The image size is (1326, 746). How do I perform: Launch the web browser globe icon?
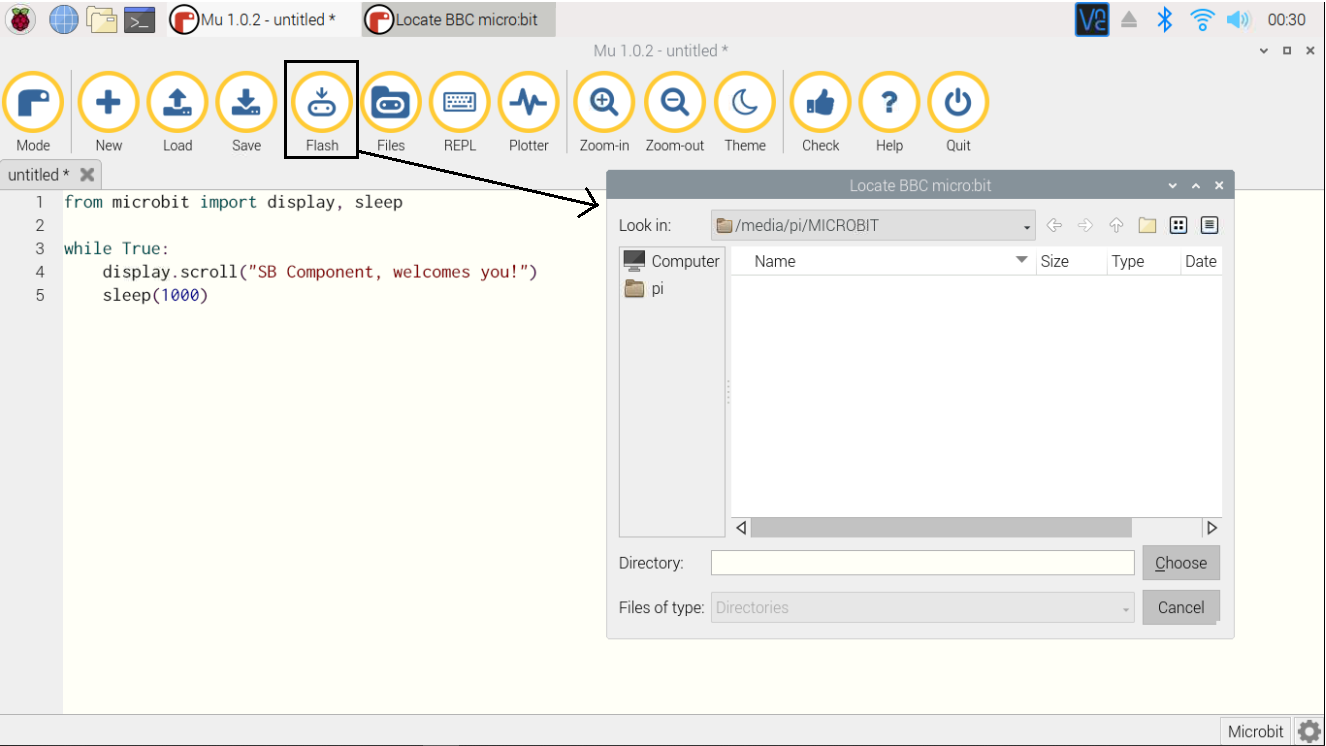63,19
